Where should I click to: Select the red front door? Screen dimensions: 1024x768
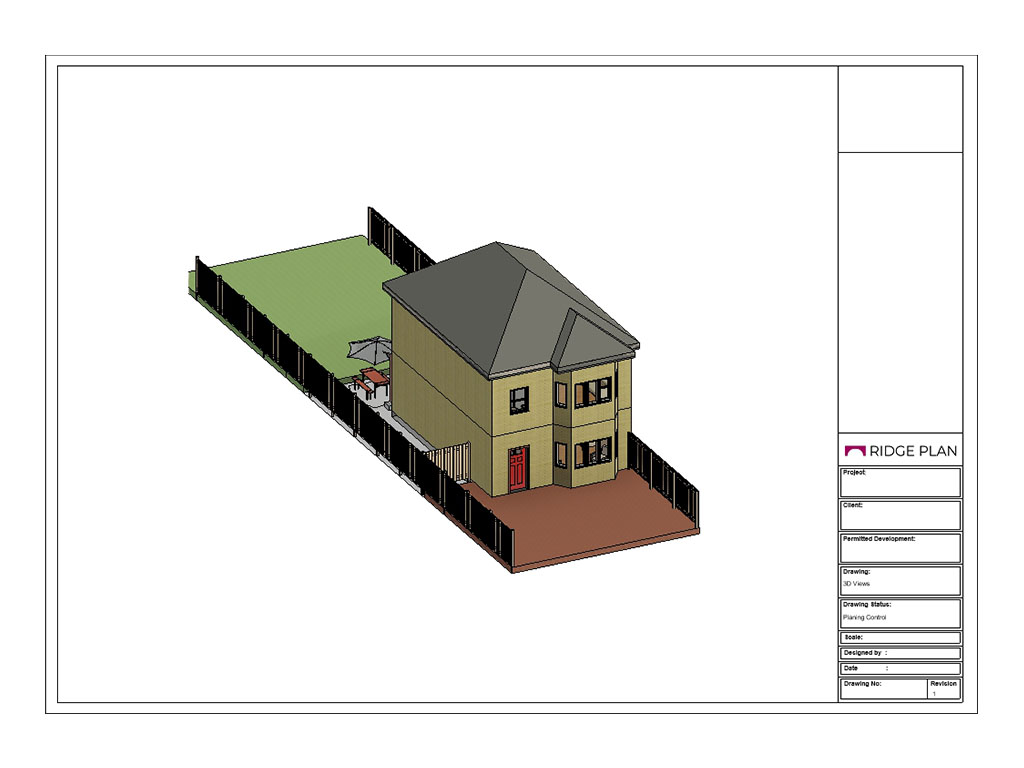(517, 469)
